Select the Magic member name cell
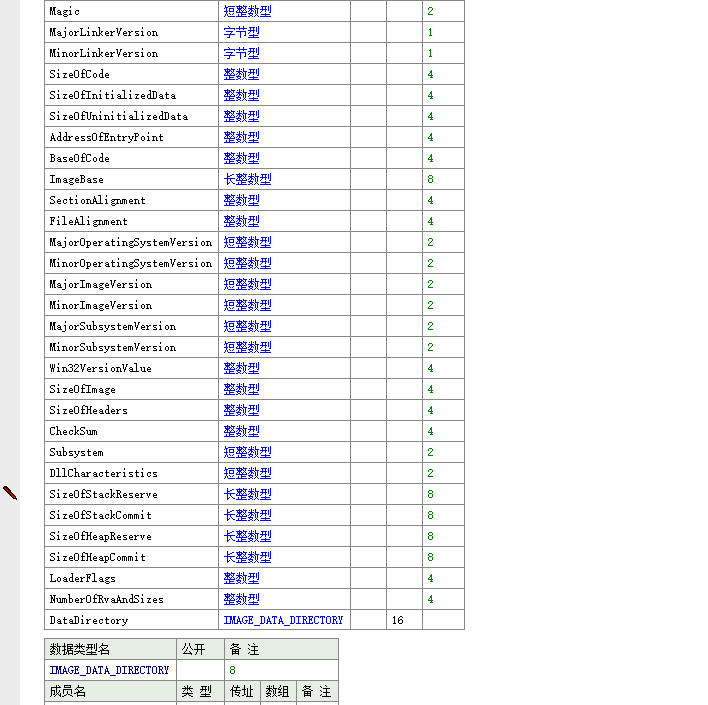The height and width of the screenshot is (705, 708). tap(131, 11)
